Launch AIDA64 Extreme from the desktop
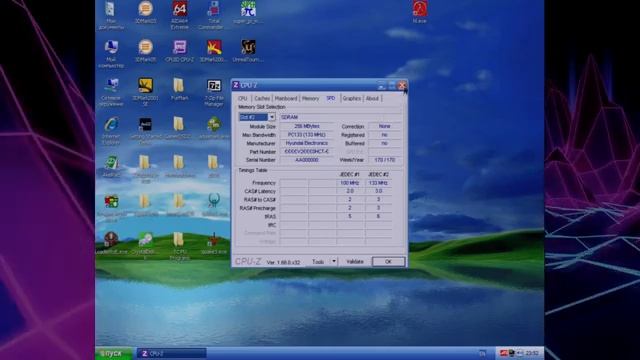Screen dimensions: 640x360 click(180, 15)
